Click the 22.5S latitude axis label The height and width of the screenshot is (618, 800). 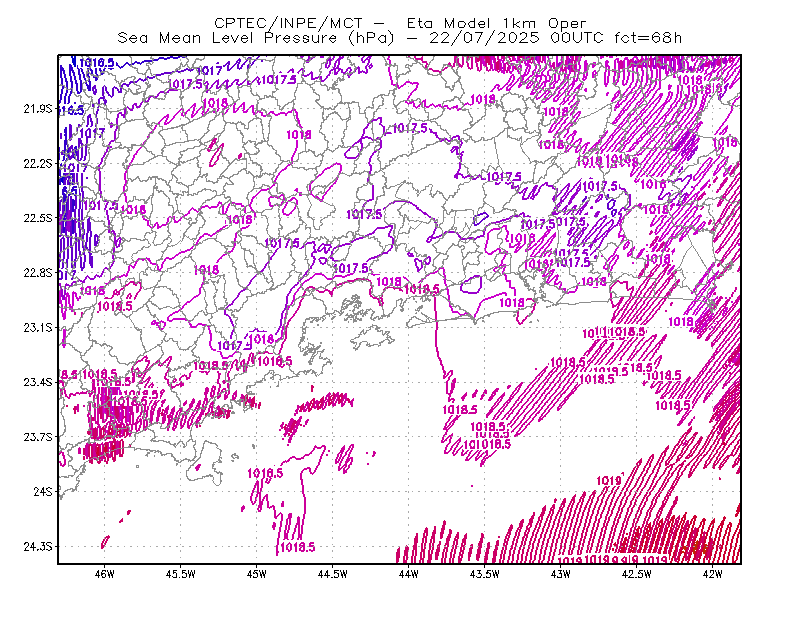[38, 218]
